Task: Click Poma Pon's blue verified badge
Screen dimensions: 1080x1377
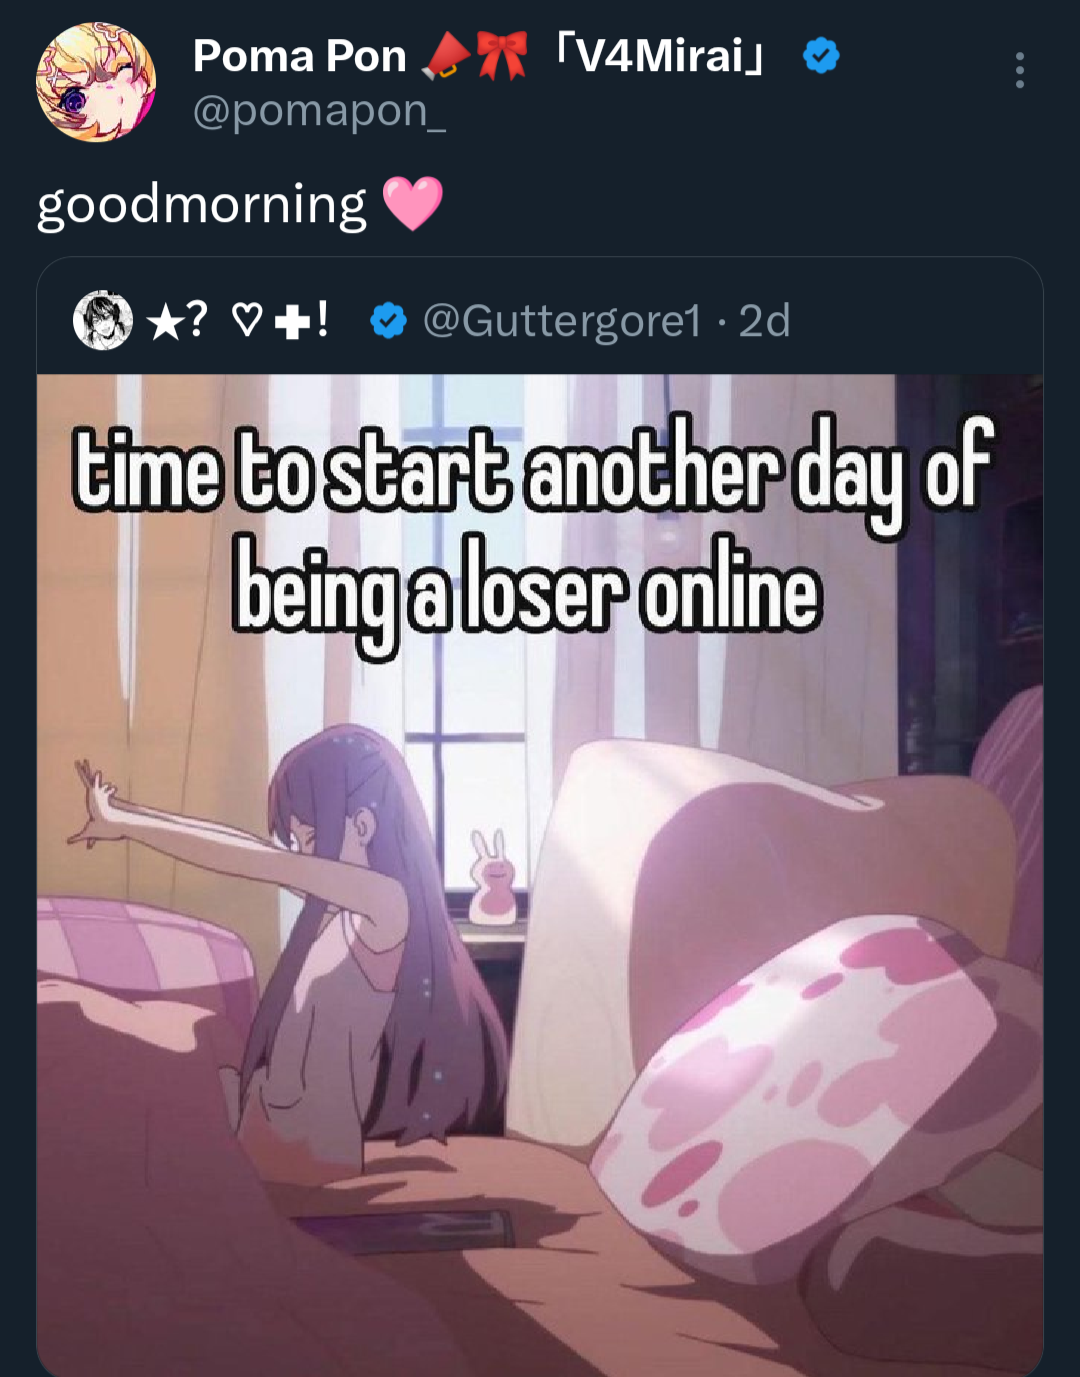Action: pos(821,56)
